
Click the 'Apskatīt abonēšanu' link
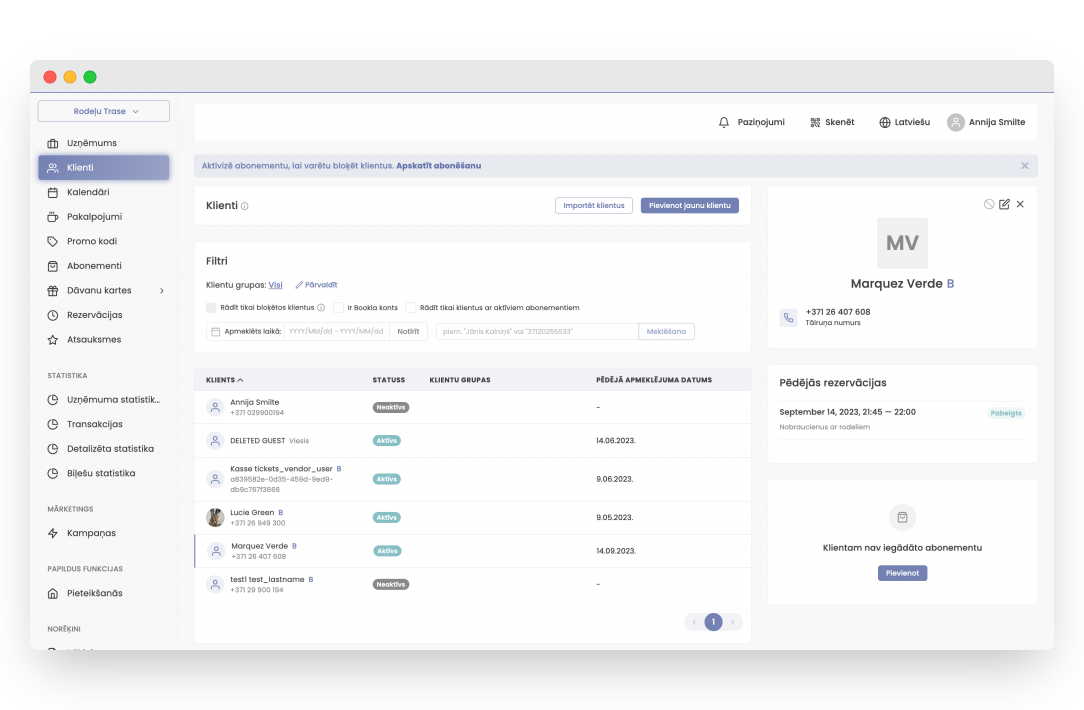438,166
